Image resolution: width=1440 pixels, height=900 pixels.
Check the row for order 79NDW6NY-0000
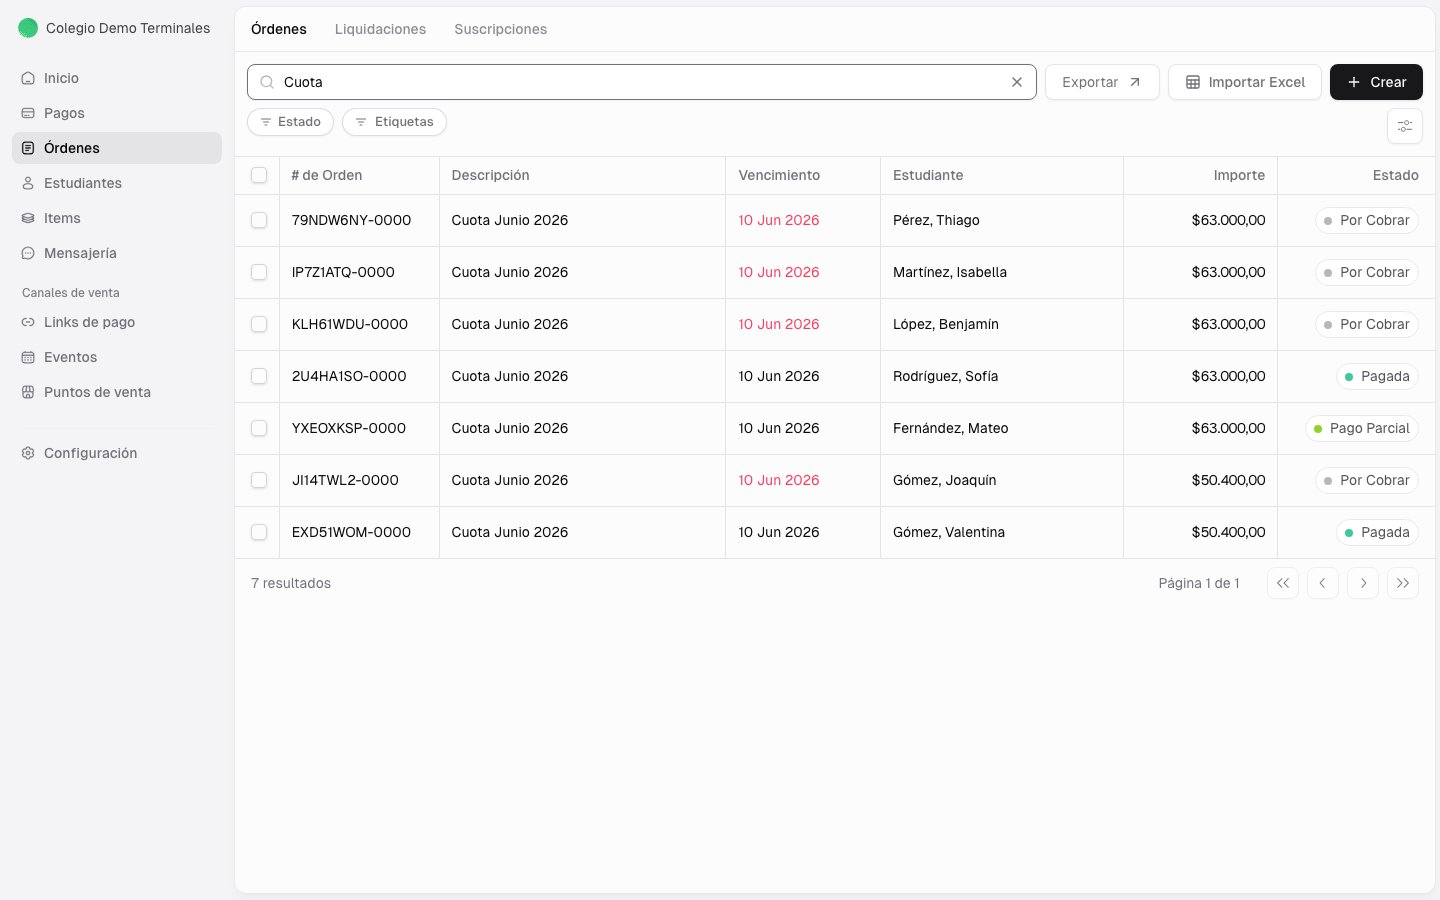click(259, 220)
